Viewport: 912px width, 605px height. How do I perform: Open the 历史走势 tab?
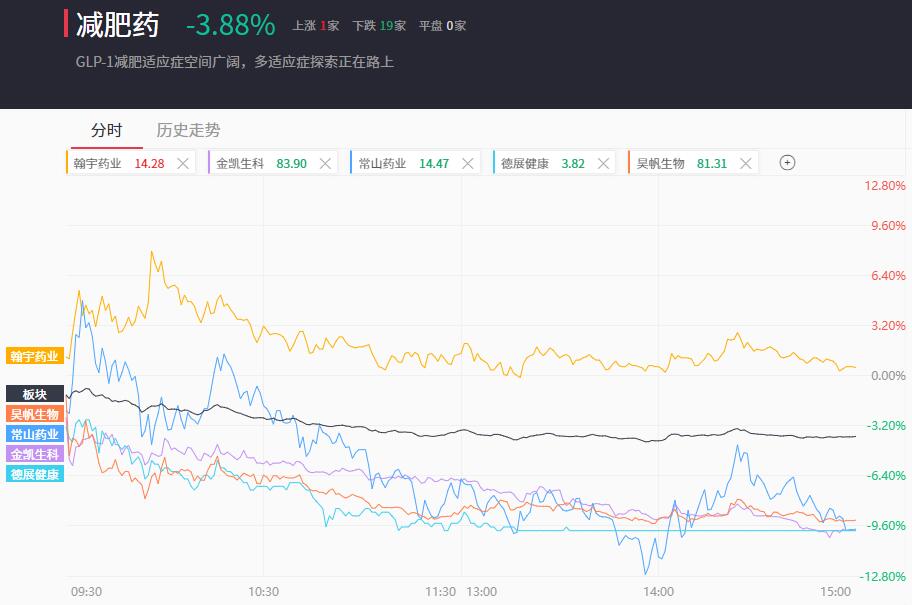(188, 130)
